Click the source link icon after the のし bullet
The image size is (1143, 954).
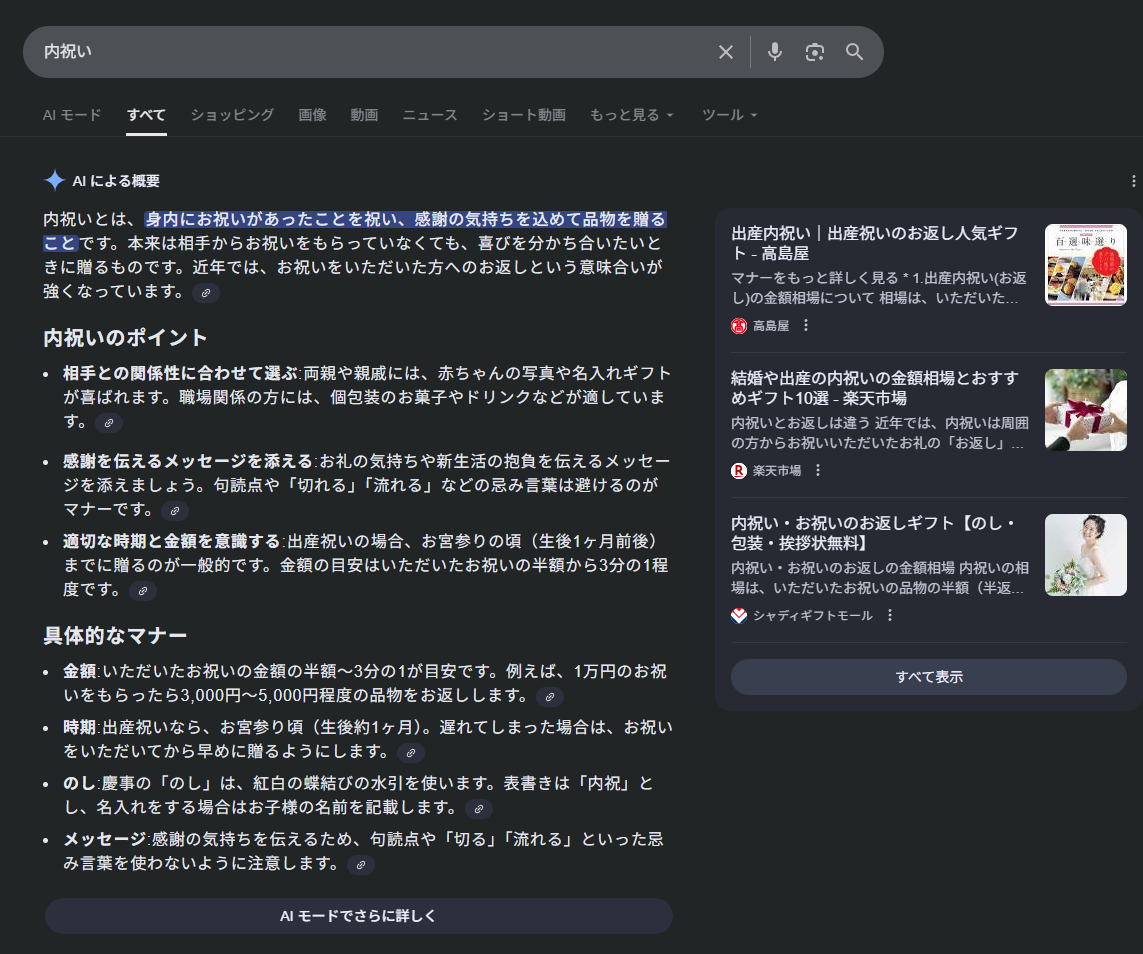(x=479, y=809)
